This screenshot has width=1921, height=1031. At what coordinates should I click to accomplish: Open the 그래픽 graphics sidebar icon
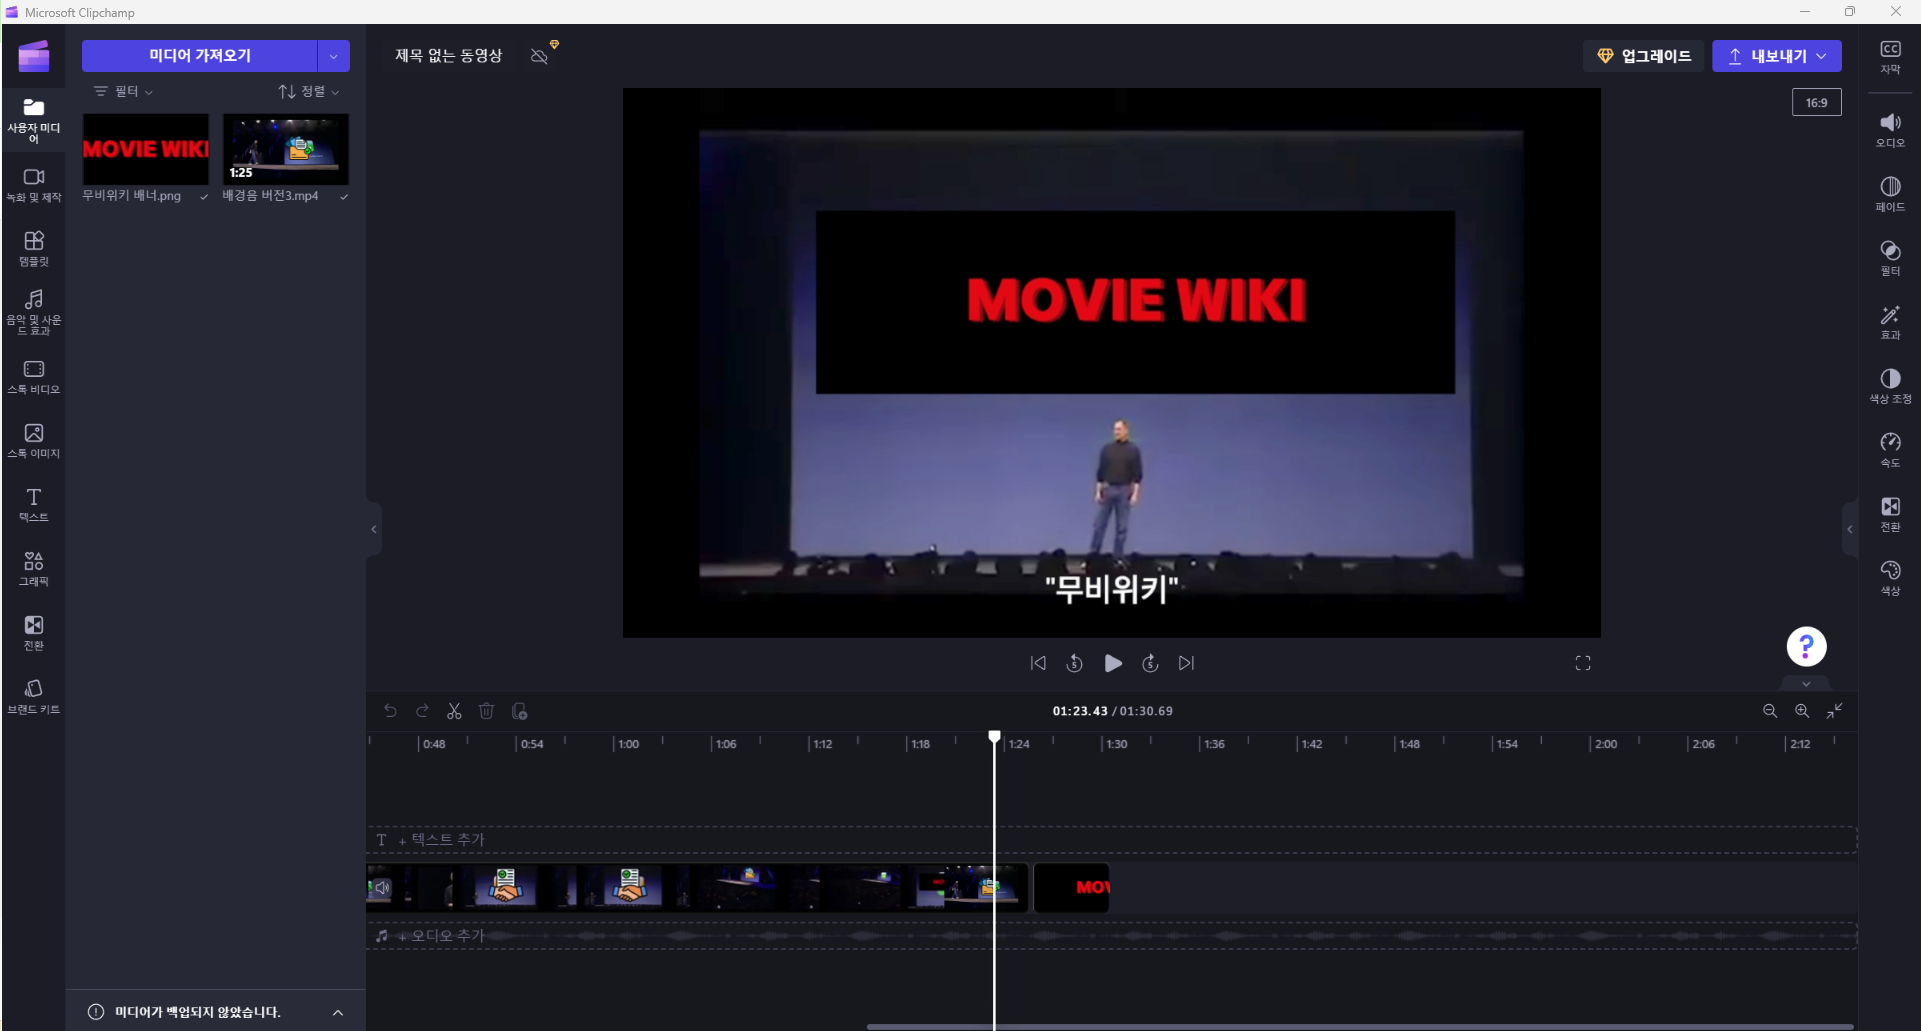(x=33, y=569)
